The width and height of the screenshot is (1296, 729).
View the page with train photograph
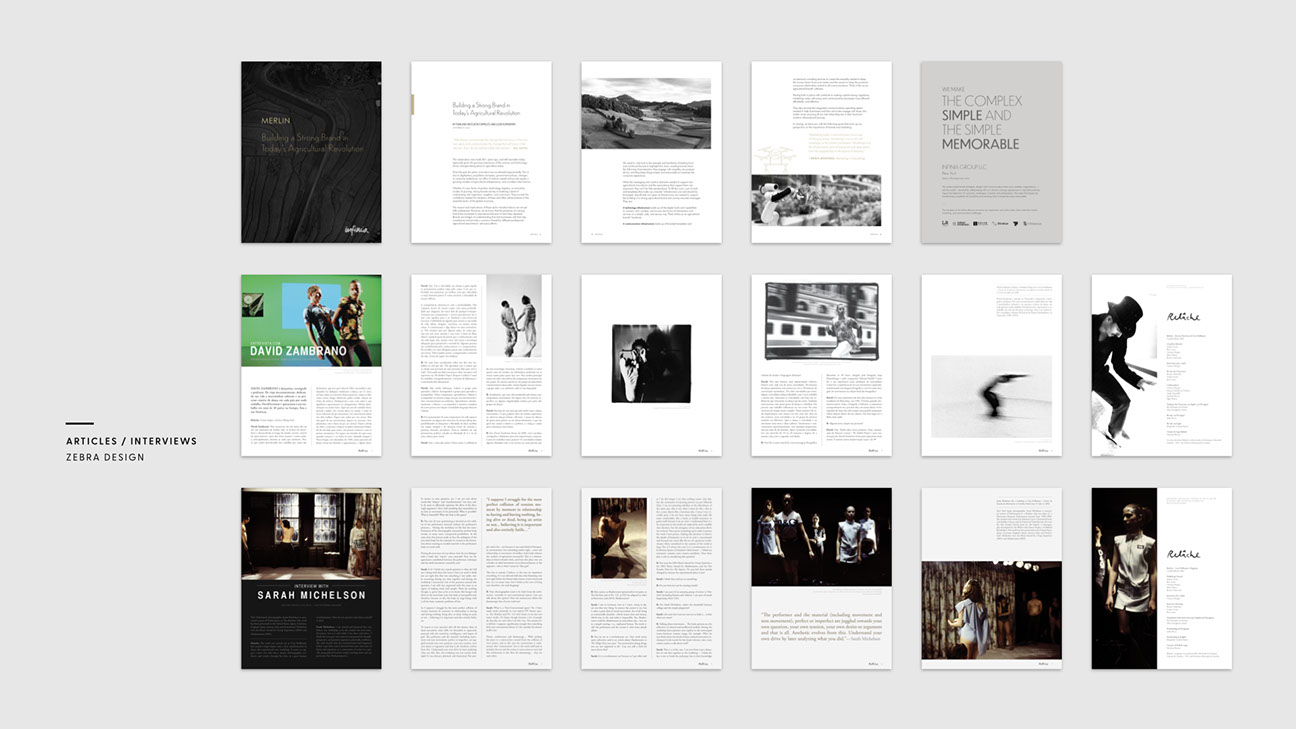click(x=821, y=366)
